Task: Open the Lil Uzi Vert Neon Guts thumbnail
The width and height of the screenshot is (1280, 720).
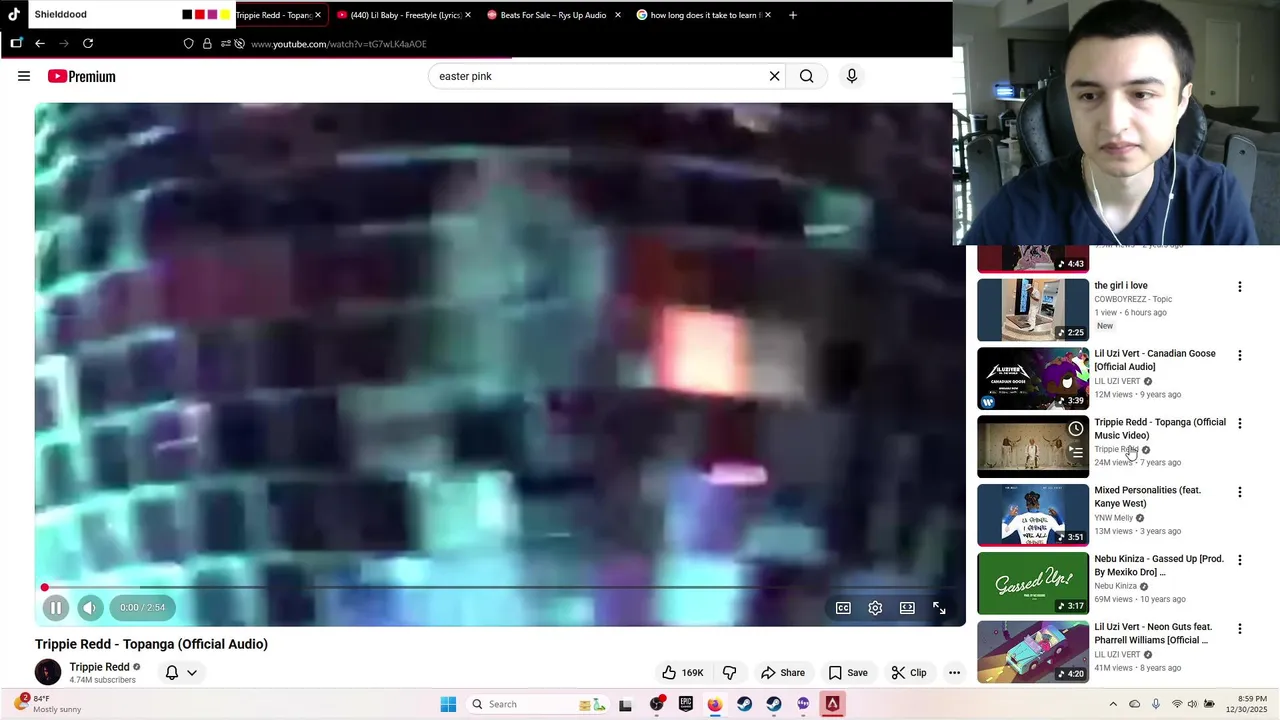Action: point(1033,652)
